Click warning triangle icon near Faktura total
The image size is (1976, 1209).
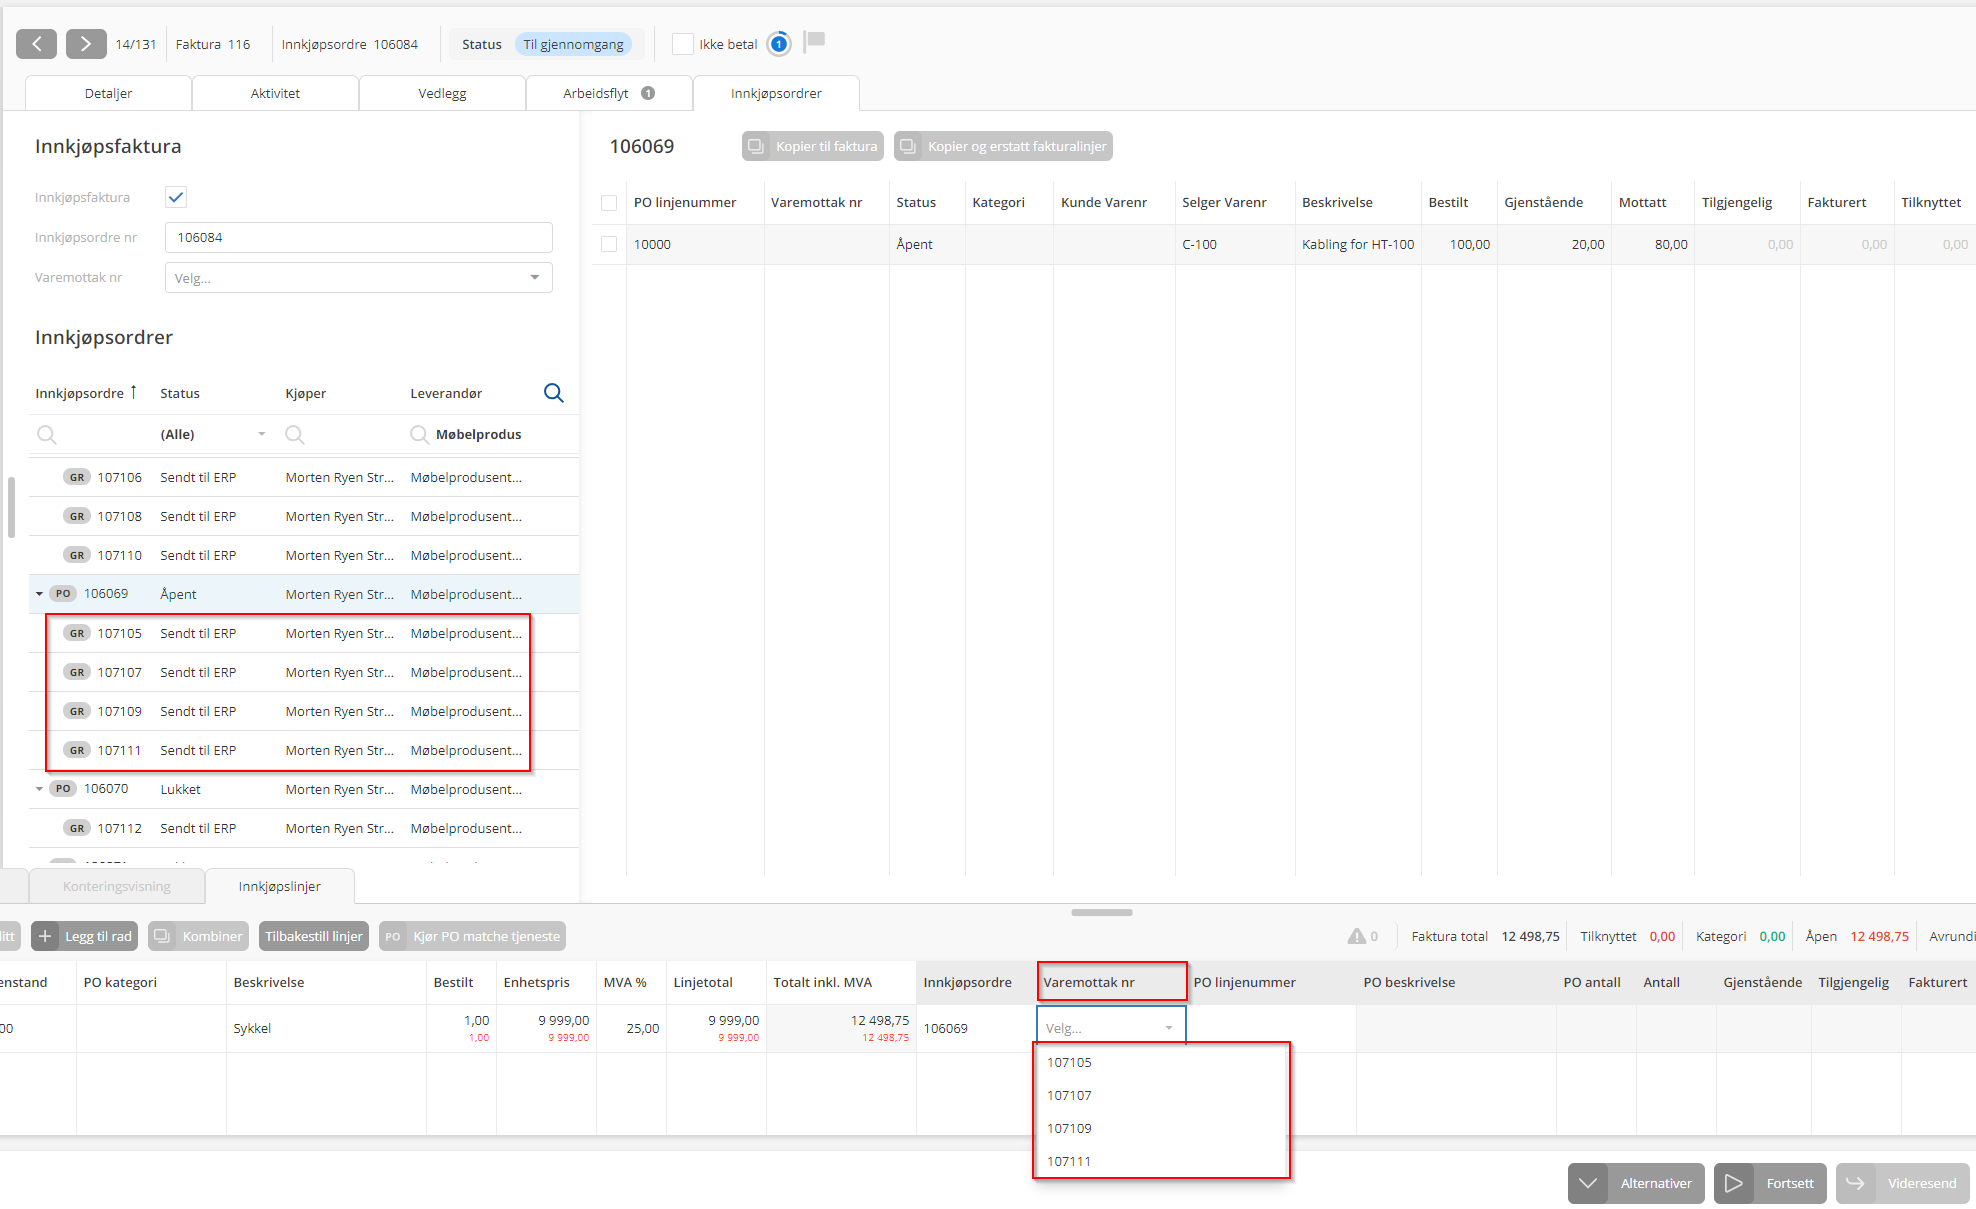(x=1356, y=936)
